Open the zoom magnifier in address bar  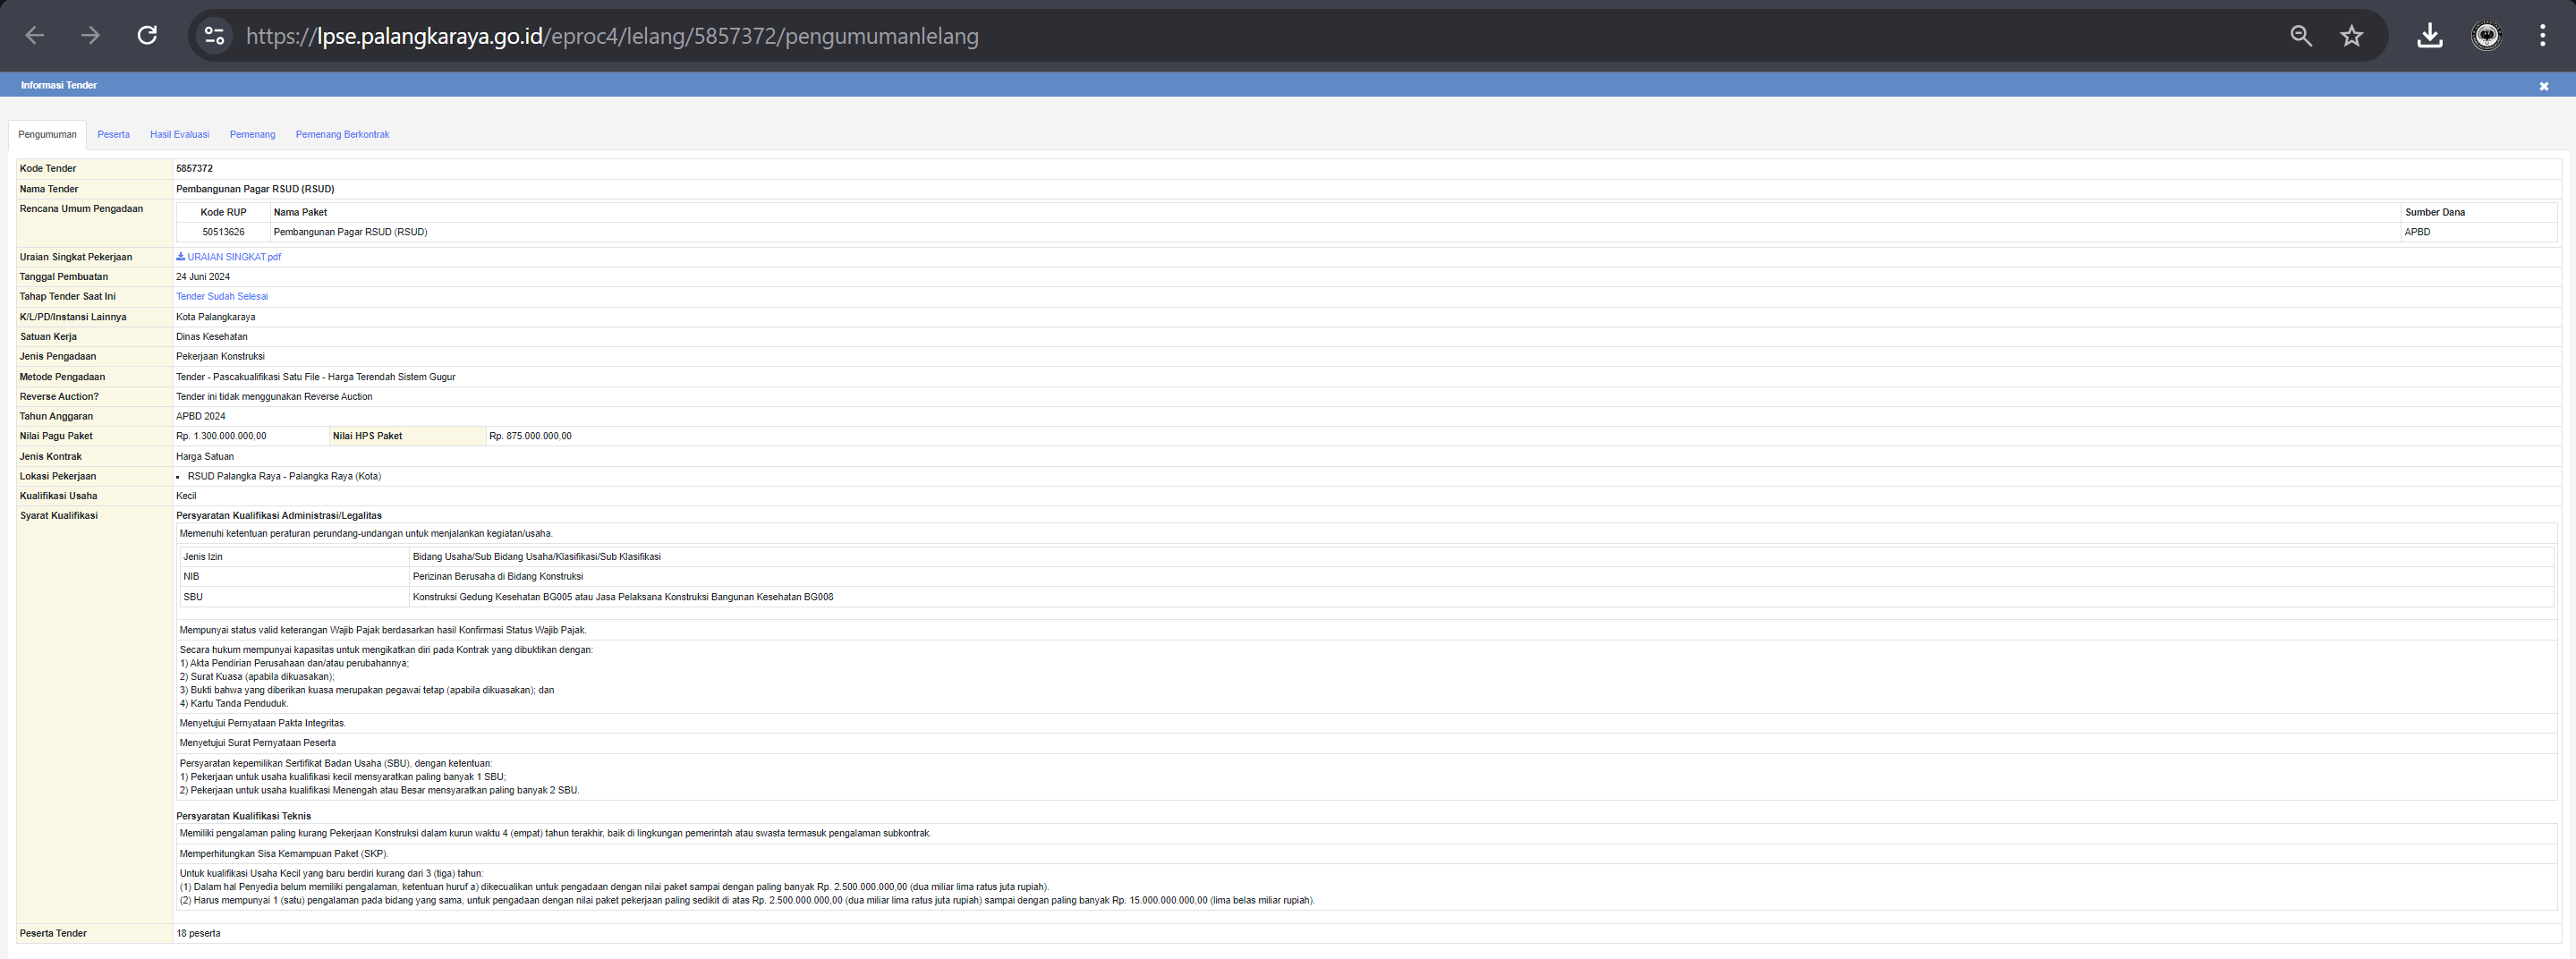2300,36
